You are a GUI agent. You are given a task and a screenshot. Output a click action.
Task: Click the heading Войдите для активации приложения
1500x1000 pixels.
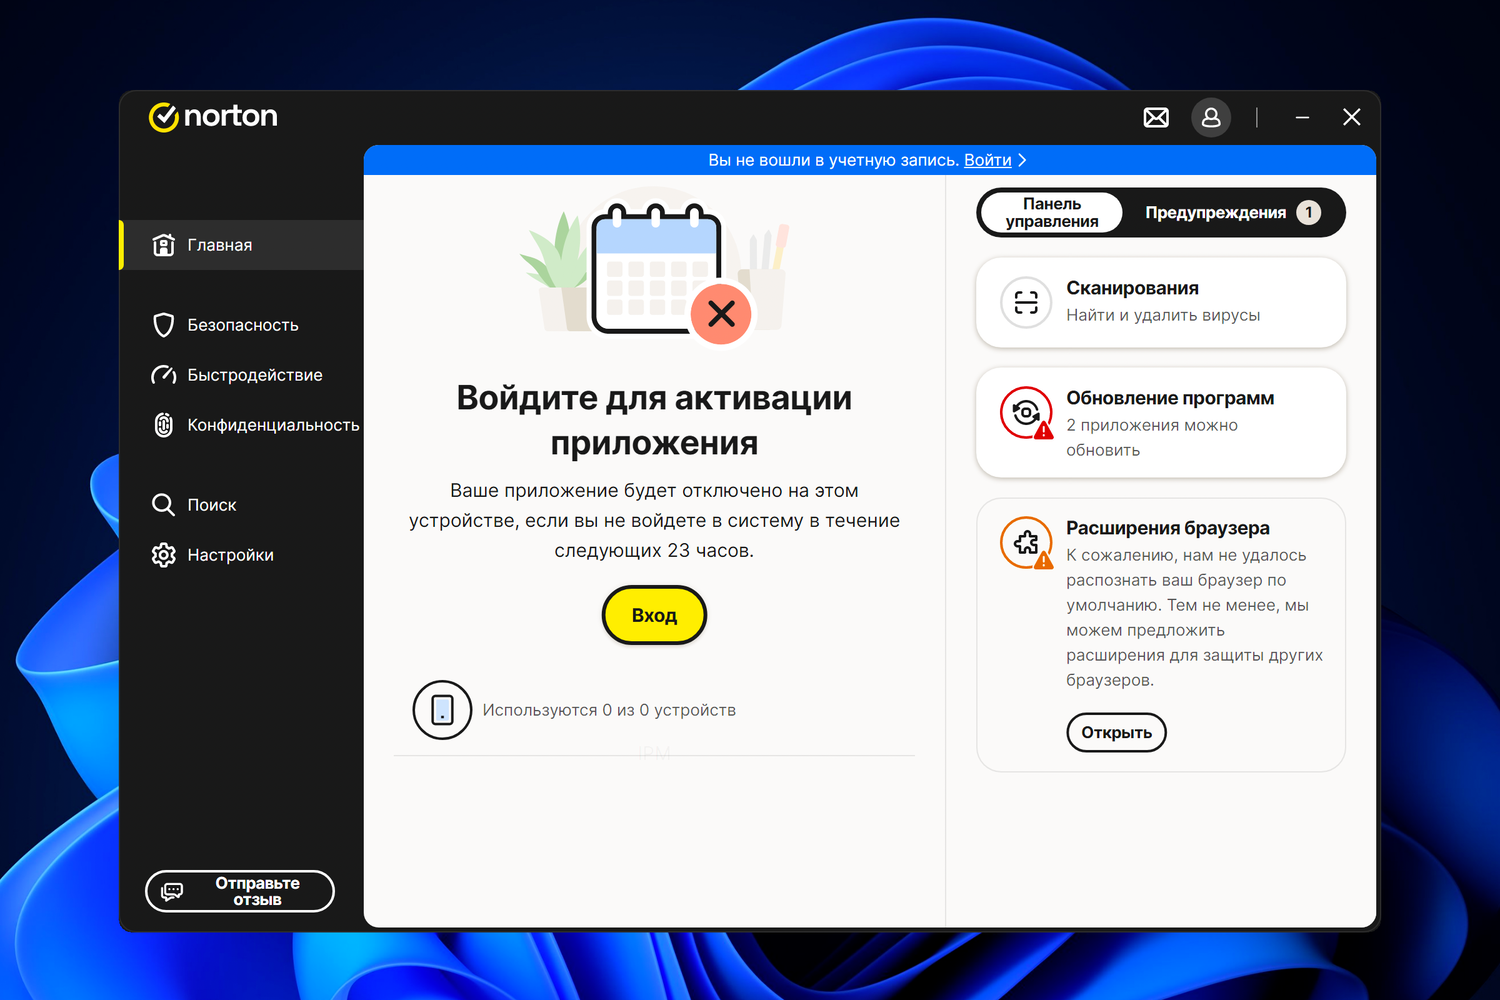(655, 420)
